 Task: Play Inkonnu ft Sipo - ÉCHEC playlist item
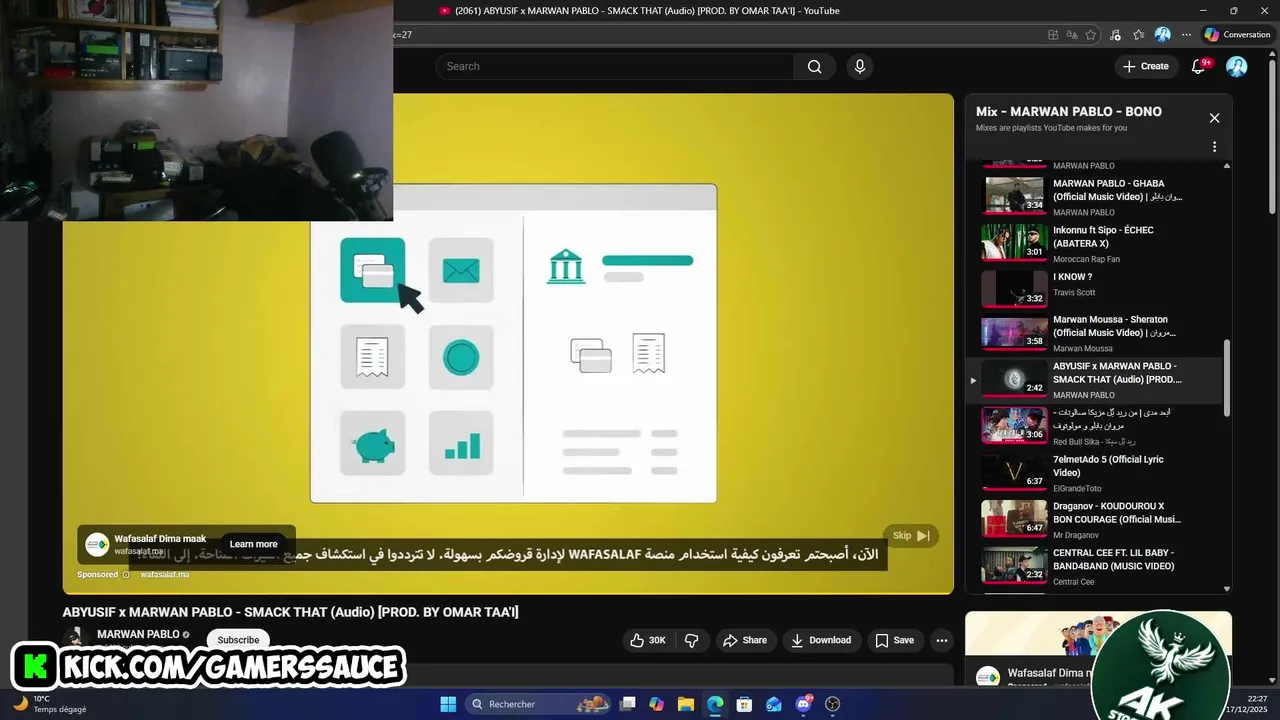tap(1099, 243)
